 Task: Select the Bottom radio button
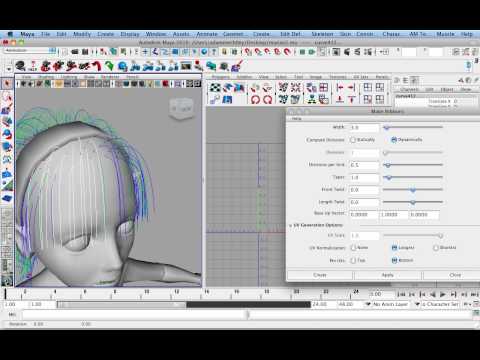(394, 260)
